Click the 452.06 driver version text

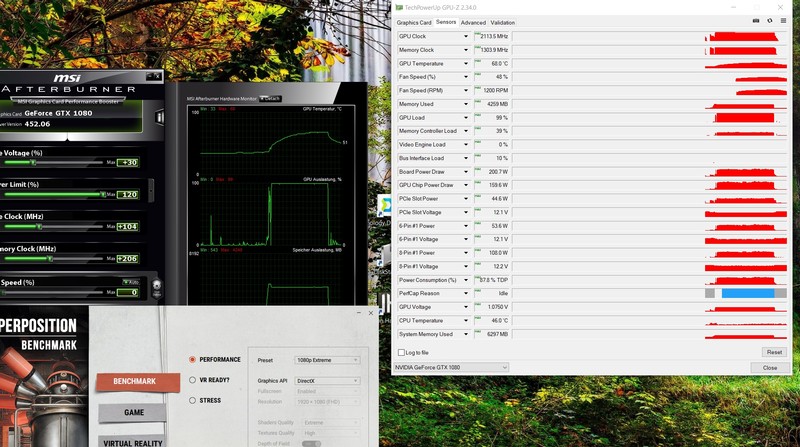click(37, 124)
